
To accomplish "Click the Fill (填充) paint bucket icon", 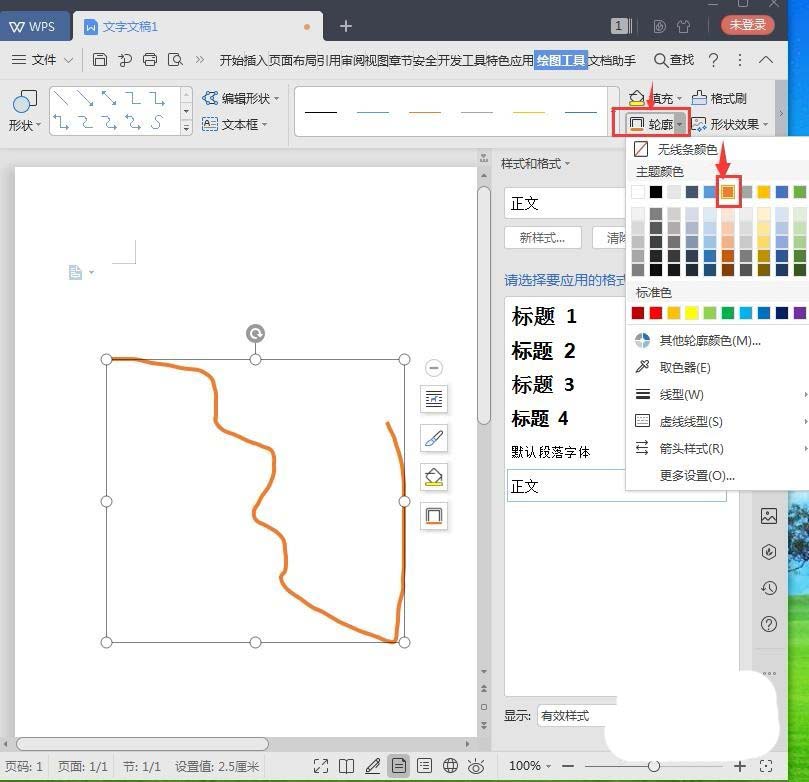I will coord(637,97).
